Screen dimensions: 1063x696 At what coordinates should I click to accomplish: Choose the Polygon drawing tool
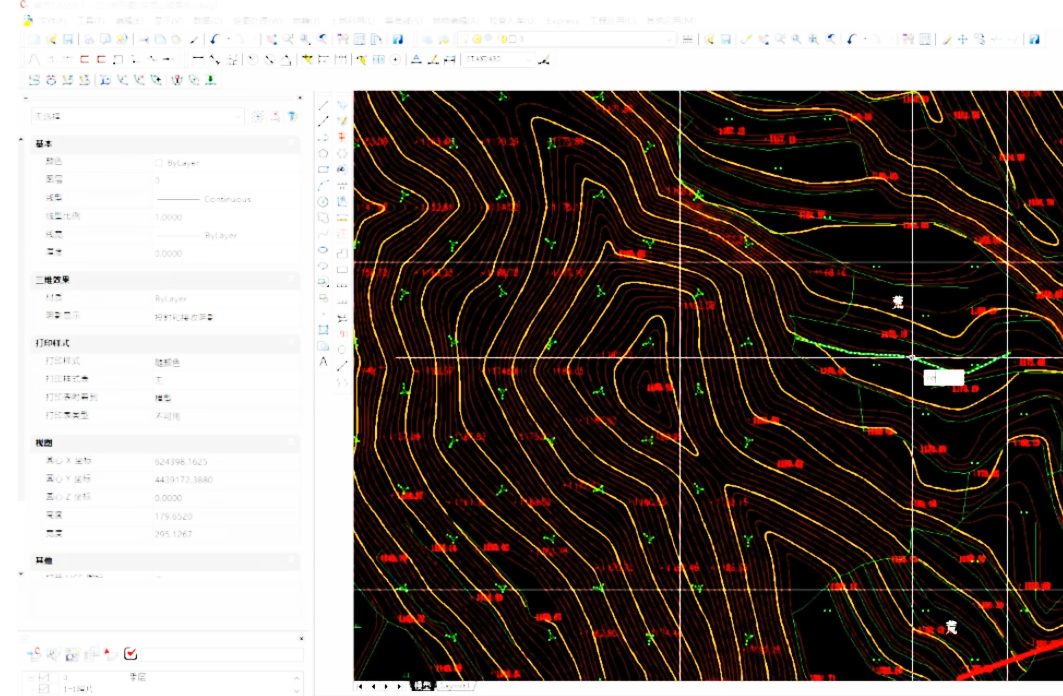pos(323,153)
